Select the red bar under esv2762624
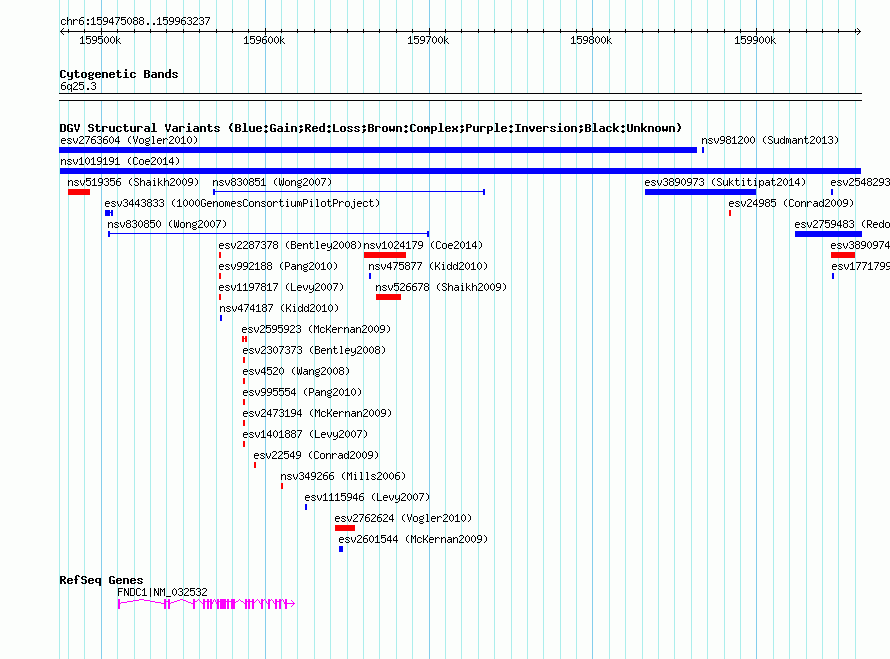Viewport: 890px width, 659px height. (345, 528)
